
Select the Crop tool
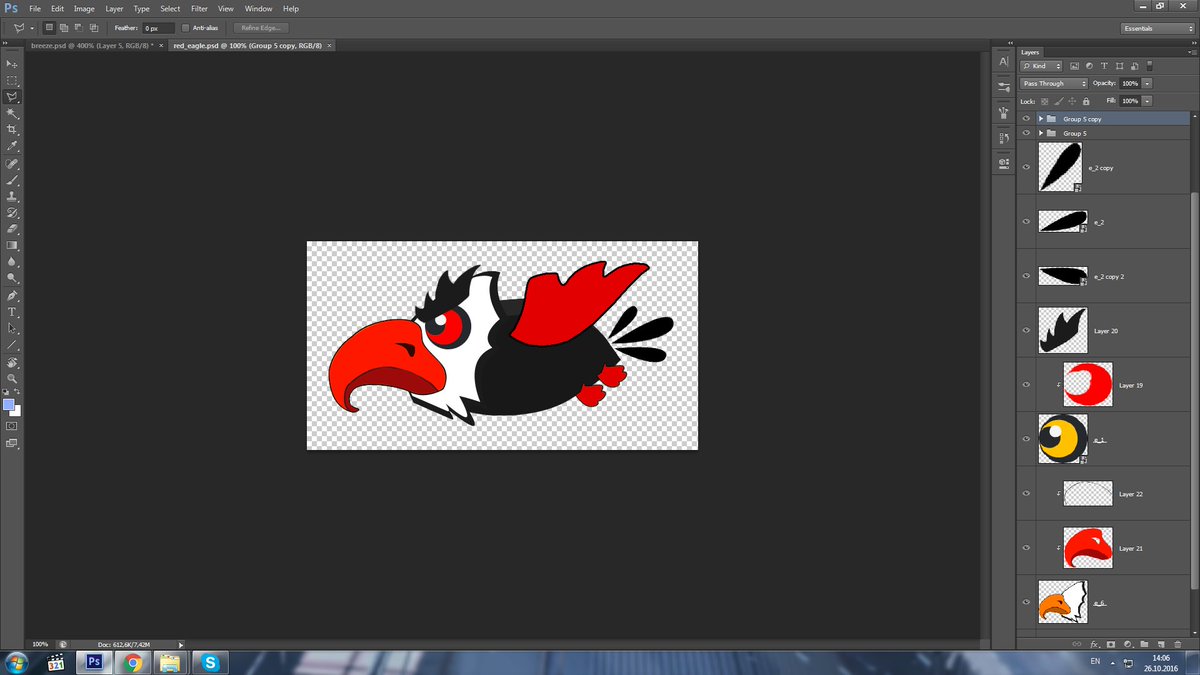point(13,130)
